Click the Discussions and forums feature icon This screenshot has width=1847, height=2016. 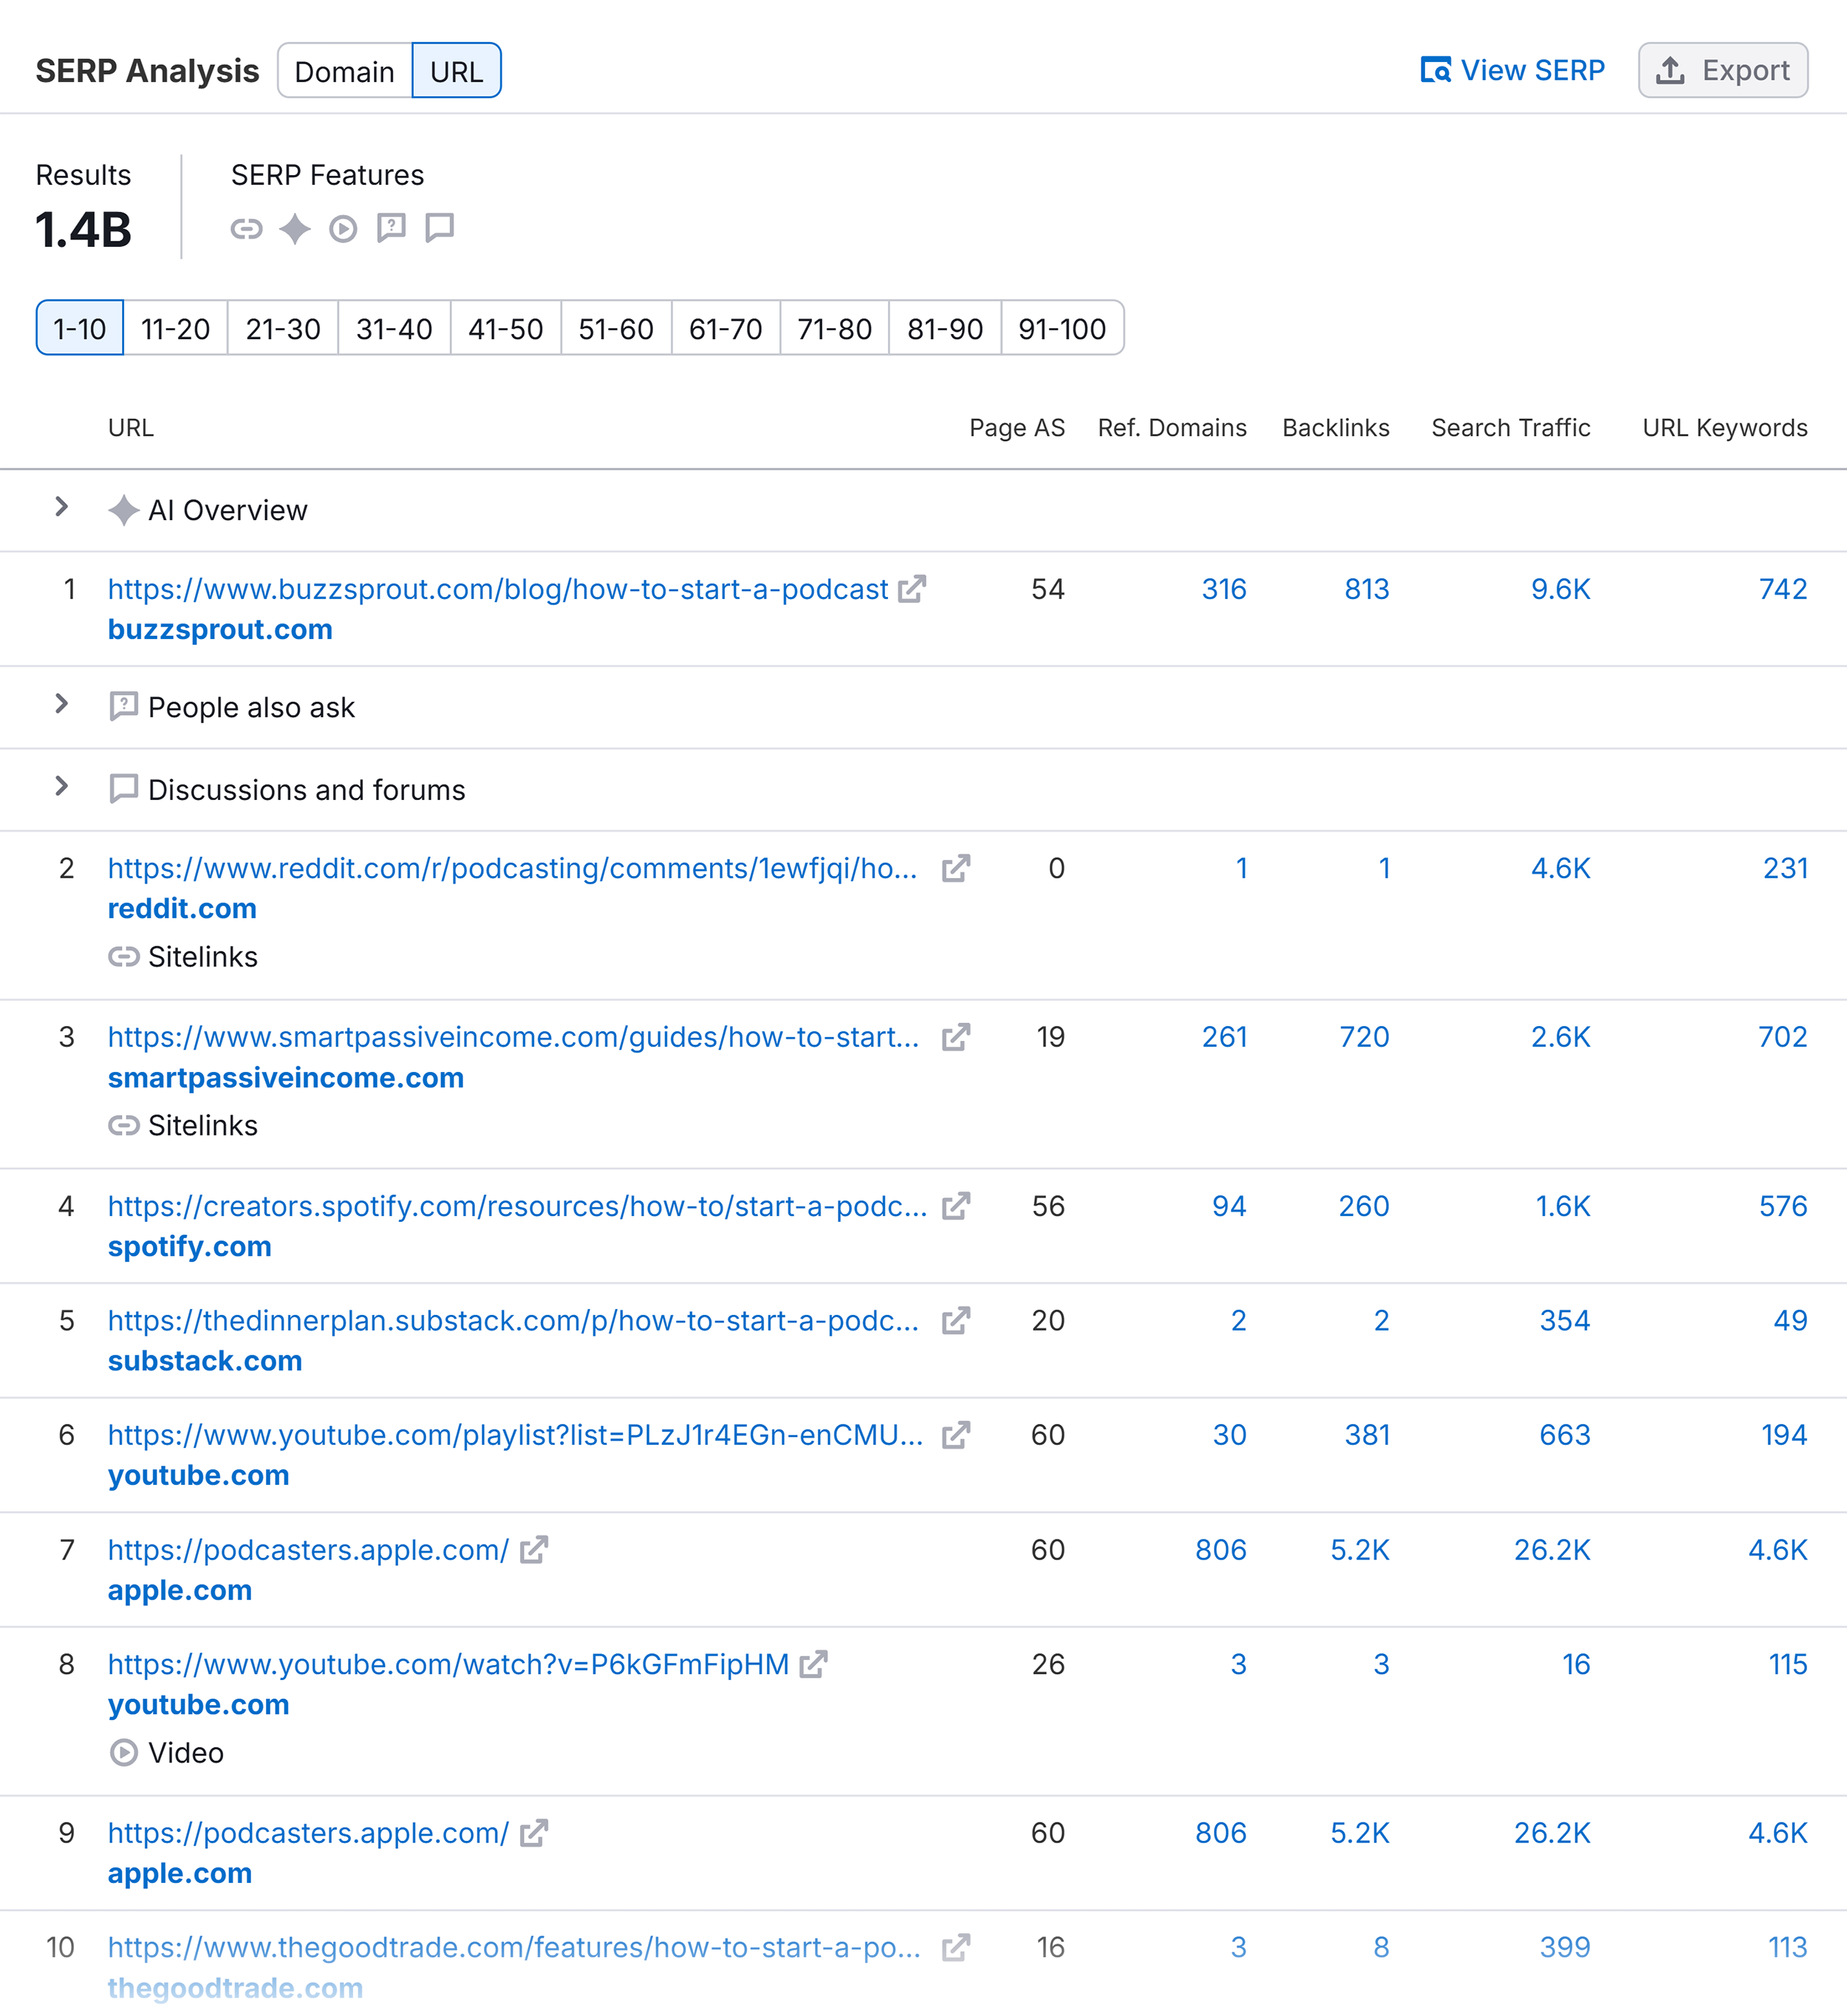tap(440, 228)
